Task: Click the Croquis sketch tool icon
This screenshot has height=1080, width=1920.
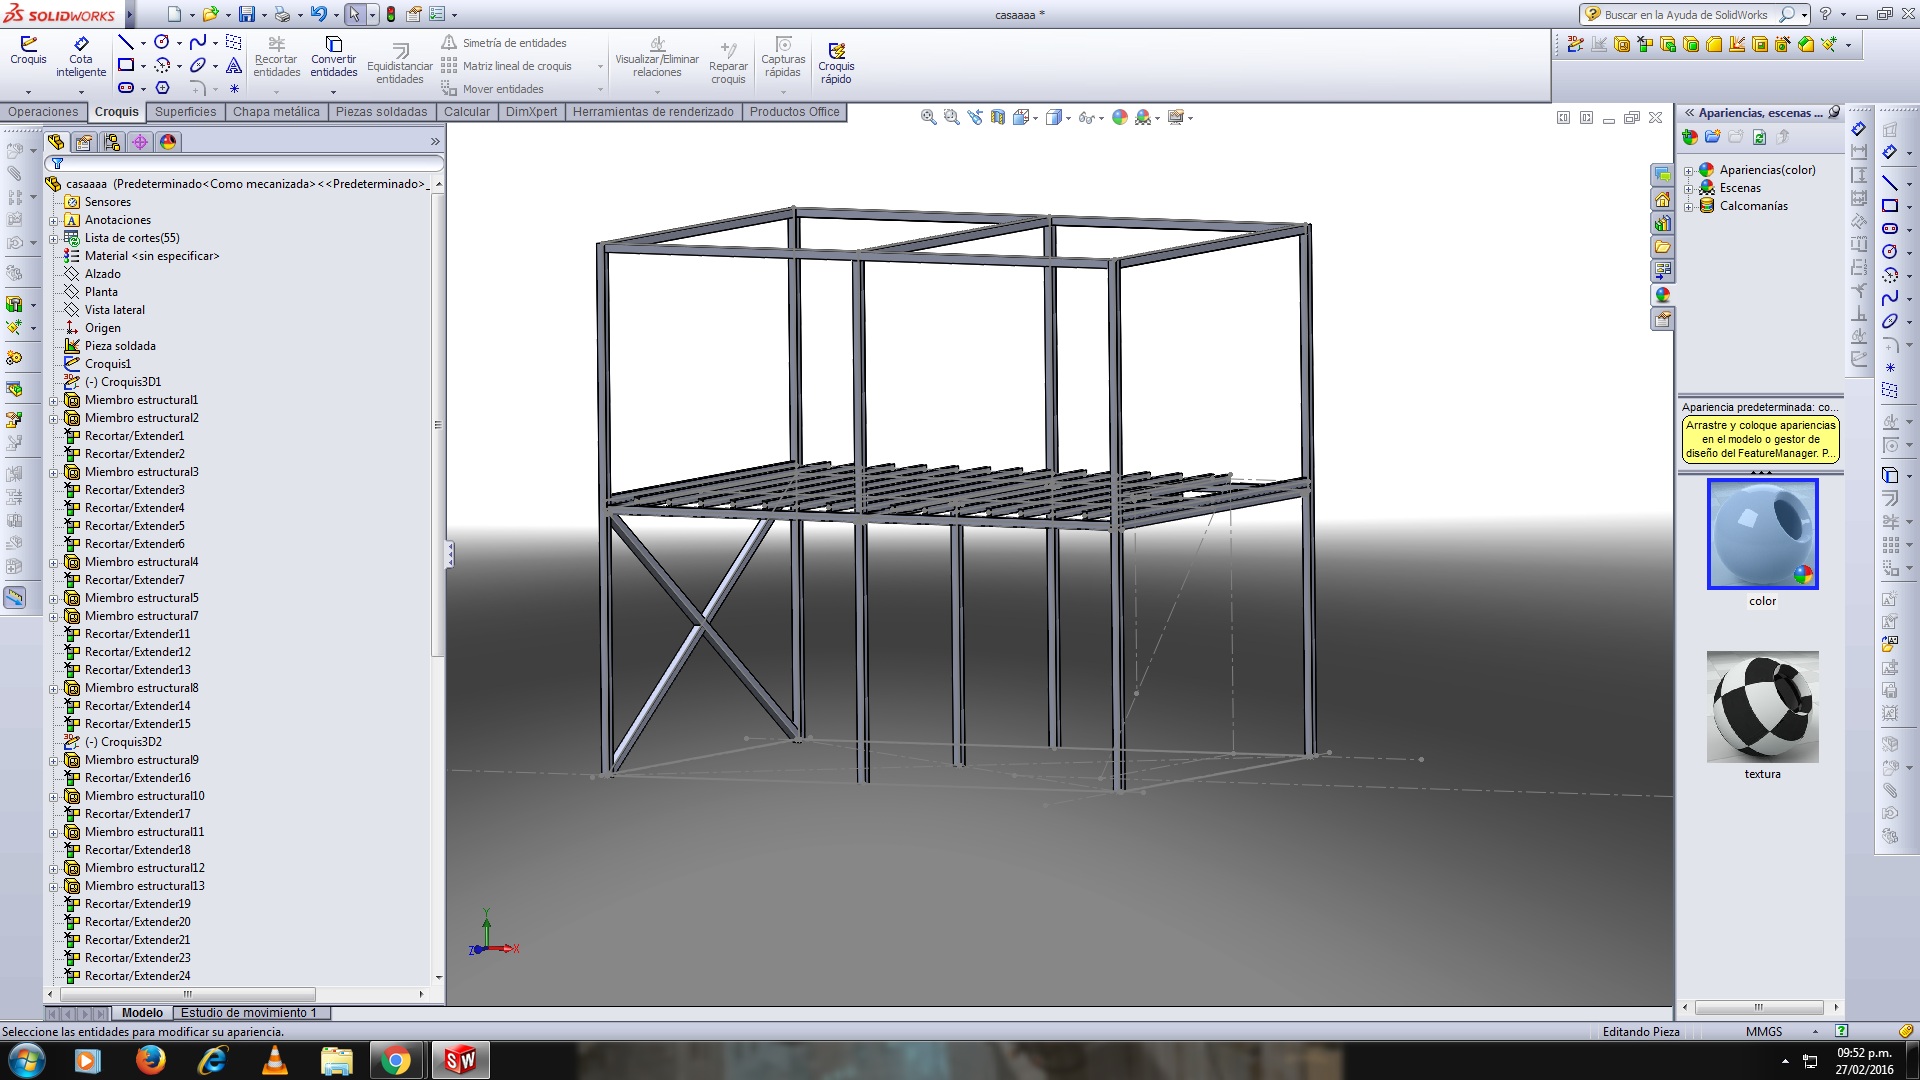Action: pyautogui.click(x=28, y=45)
